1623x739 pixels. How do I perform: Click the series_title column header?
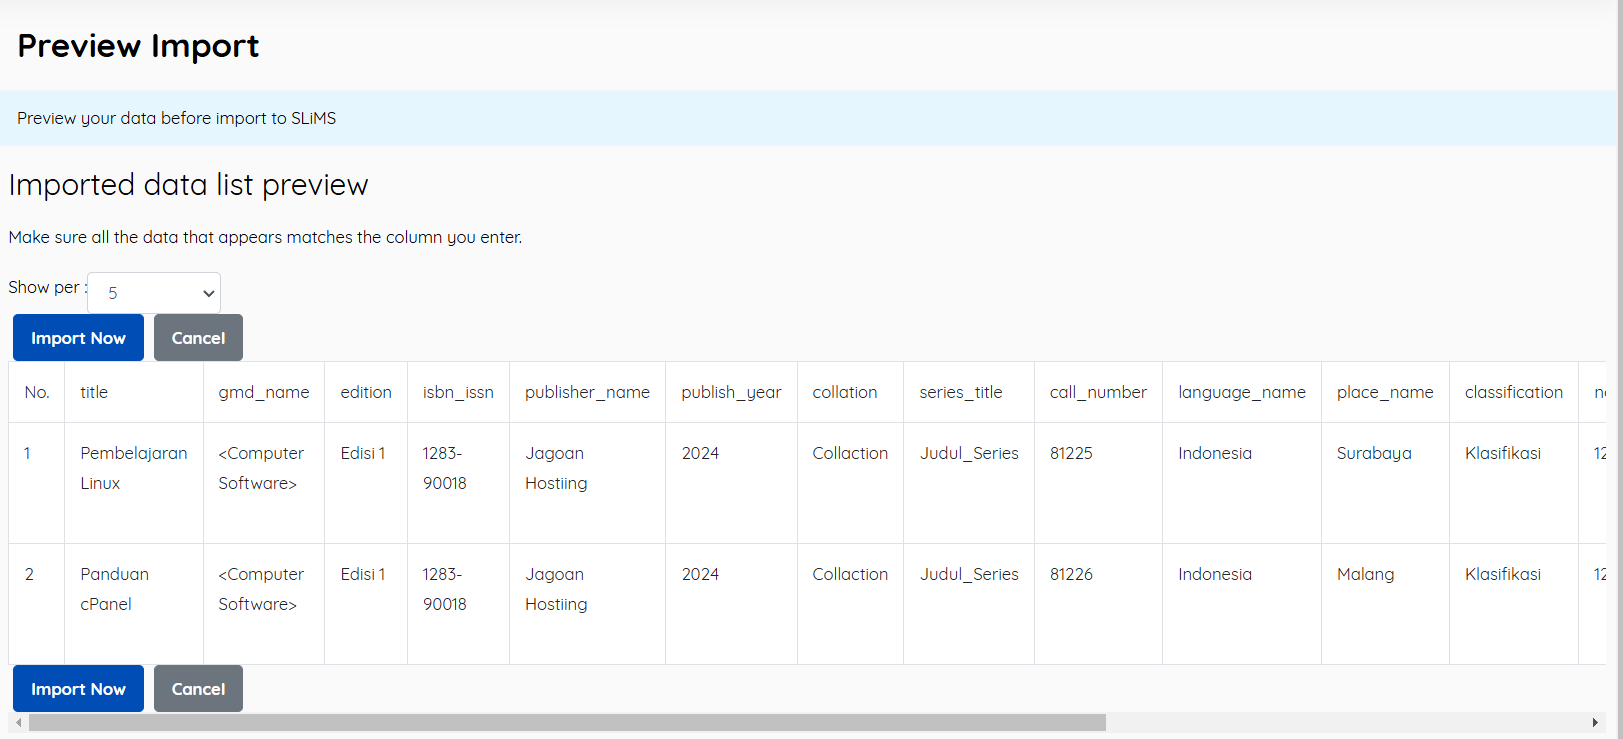coord(969,392)
